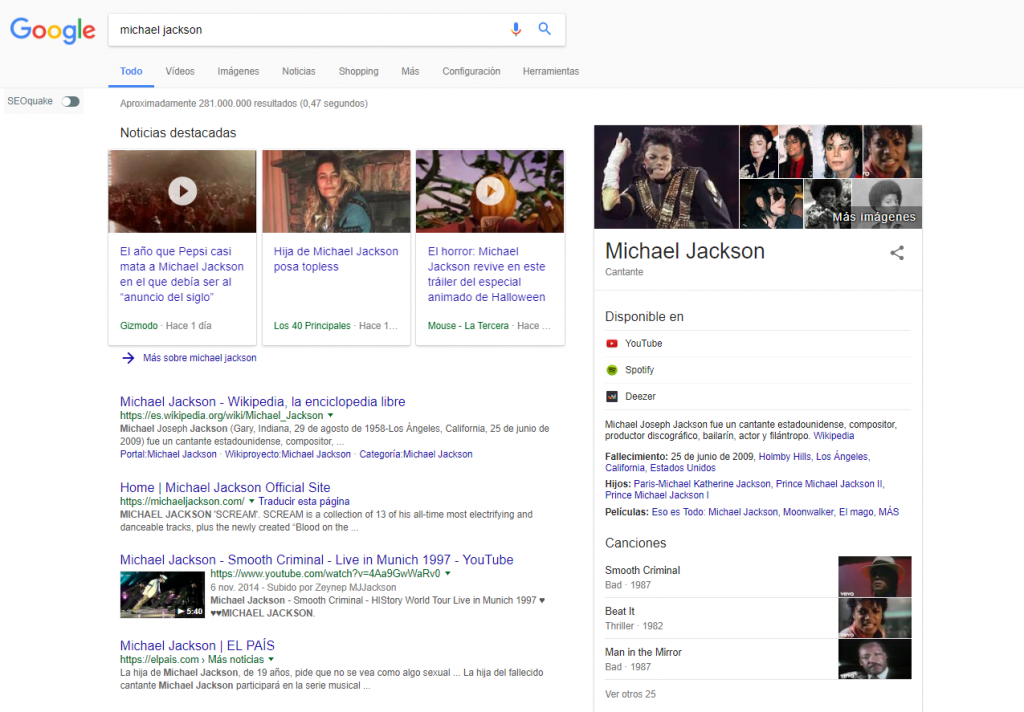
Task: Open the Hija de Michael Jackson posa topless article
Action: (x=336, y=259)
